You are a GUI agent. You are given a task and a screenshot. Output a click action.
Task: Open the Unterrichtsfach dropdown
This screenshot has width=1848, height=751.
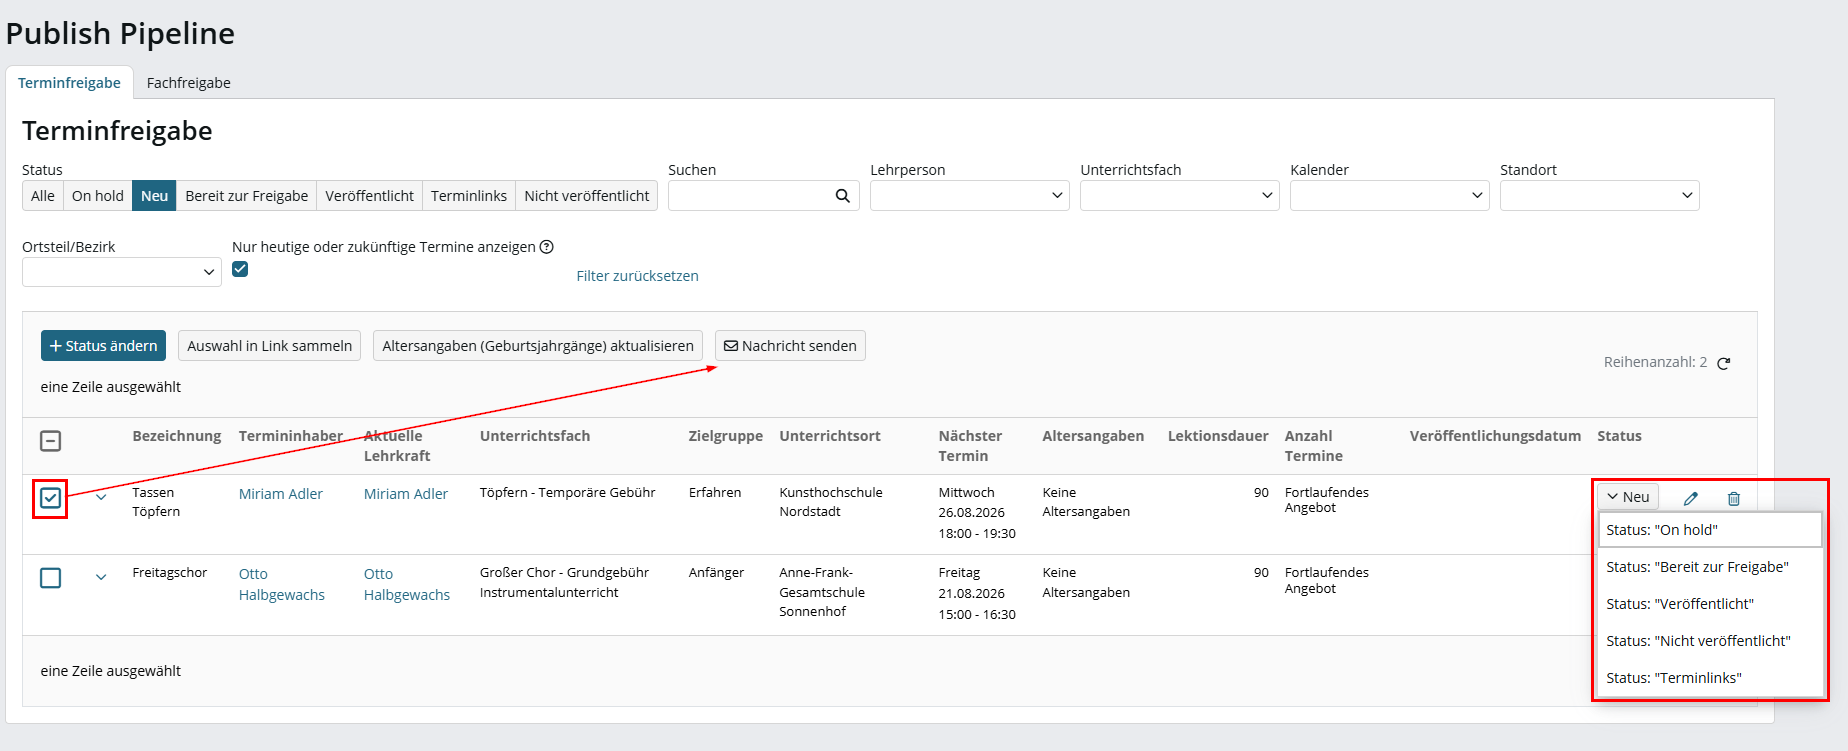click(x=1180, y=196)
